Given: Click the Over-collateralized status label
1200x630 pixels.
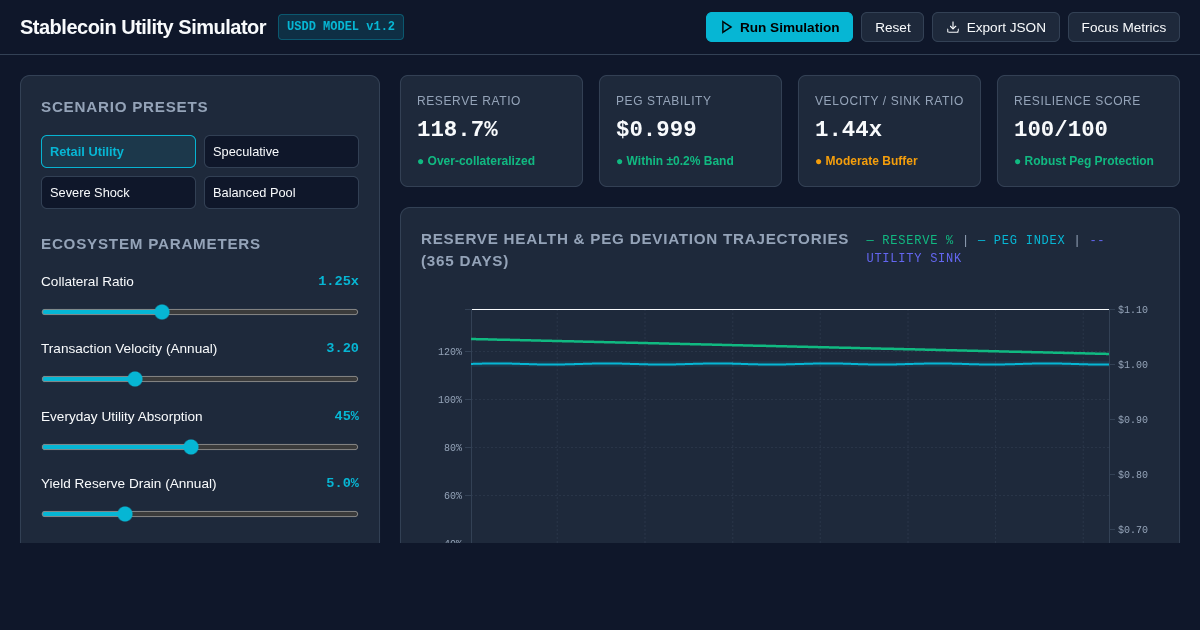Looking at the screenshot, I should pyautogui.click(x=476, y=161).
